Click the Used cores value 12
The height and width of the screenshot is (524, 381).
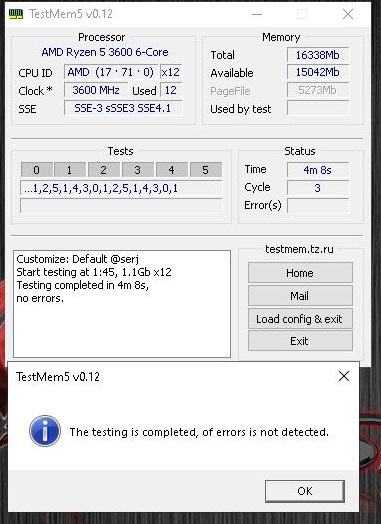pos(171,90)
